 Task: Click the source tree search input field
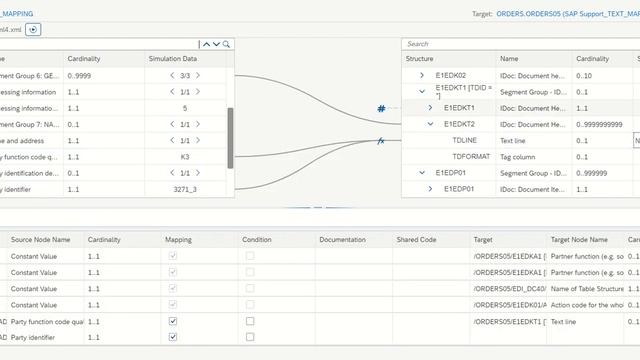click(98, 44)
